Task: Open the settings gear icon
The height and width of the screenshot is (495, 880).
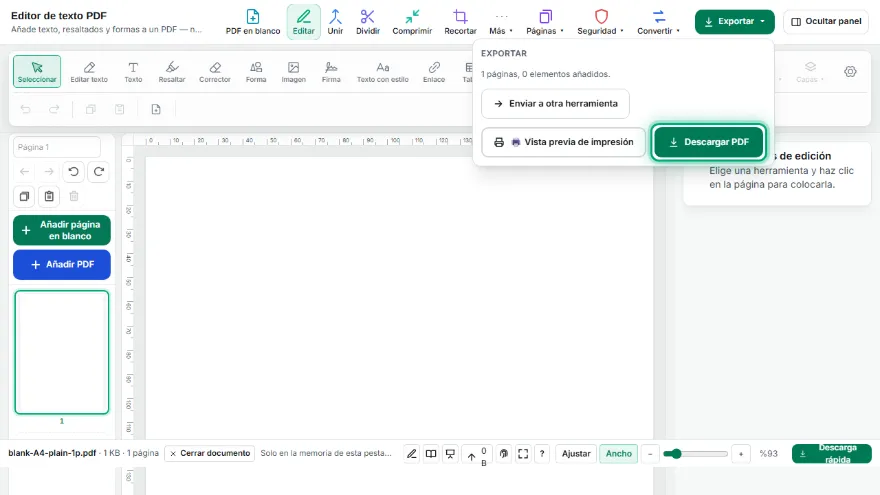Action: (x=850, y=72)
